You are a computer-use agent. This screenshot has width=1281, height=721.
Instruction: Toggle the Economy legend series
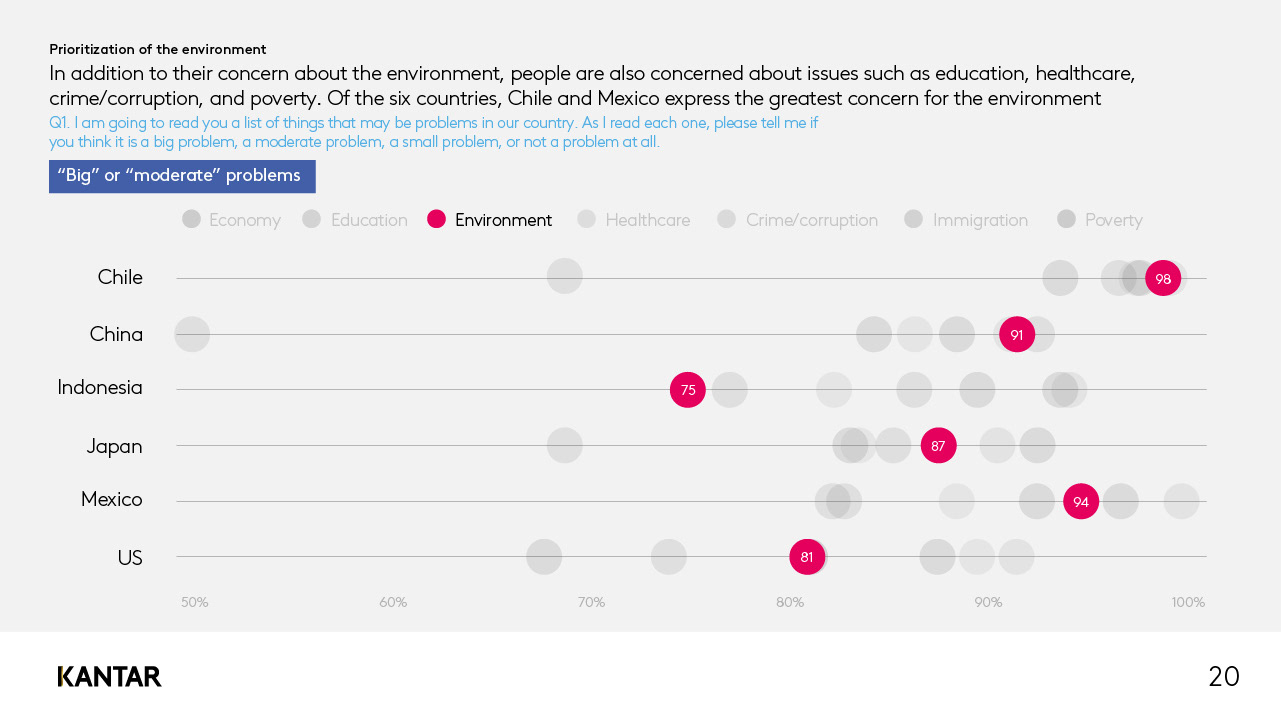coord(231,220)
